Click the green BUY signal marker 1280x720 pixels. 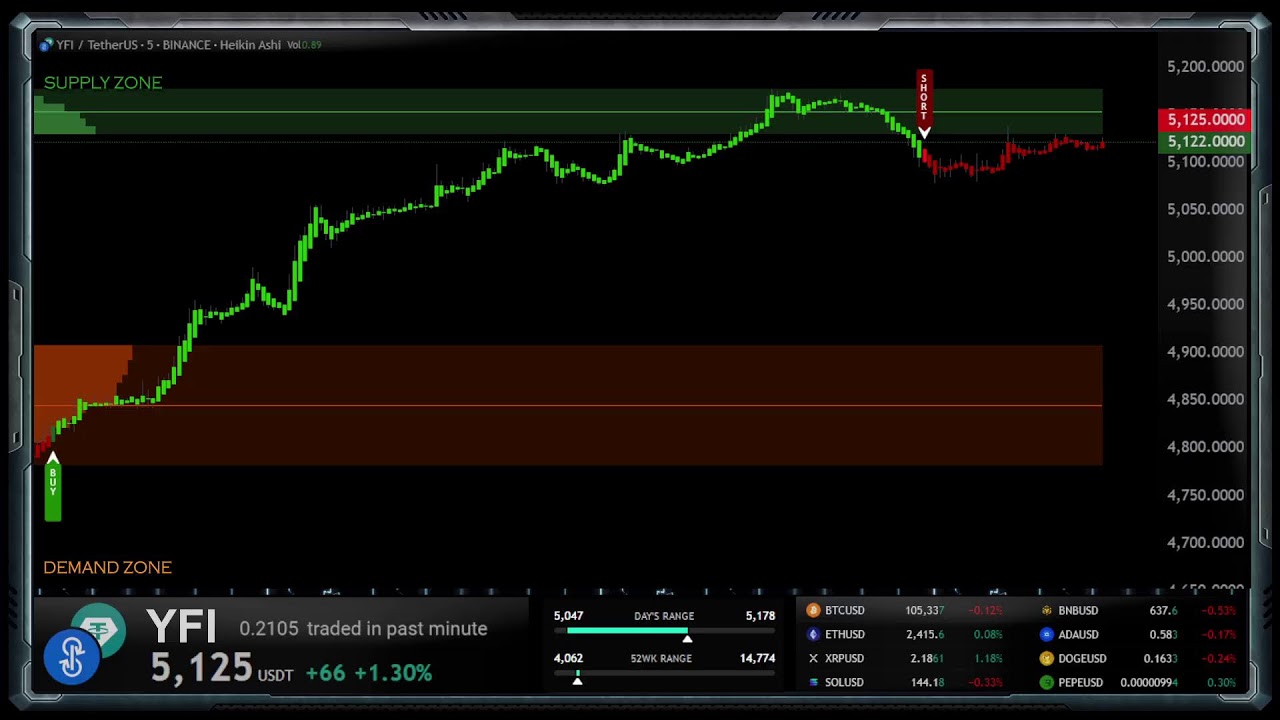click(53, 488)
